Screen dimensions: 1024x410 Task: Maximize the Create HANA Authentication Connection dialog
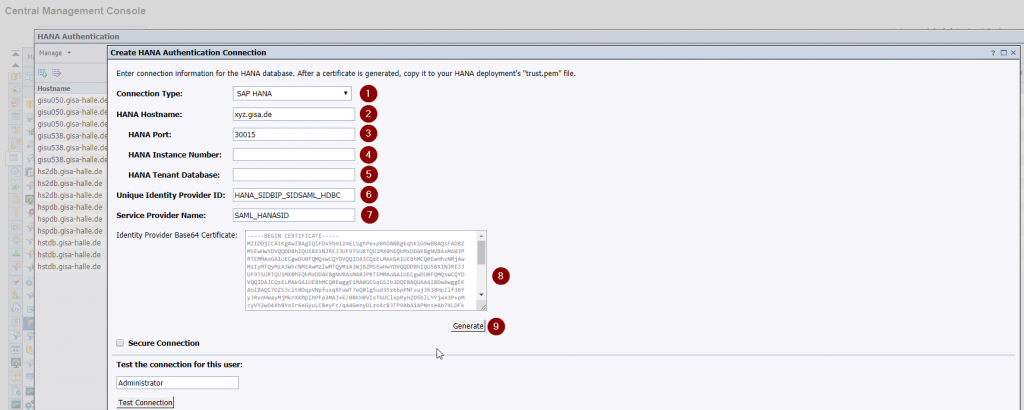(1004, 52)
